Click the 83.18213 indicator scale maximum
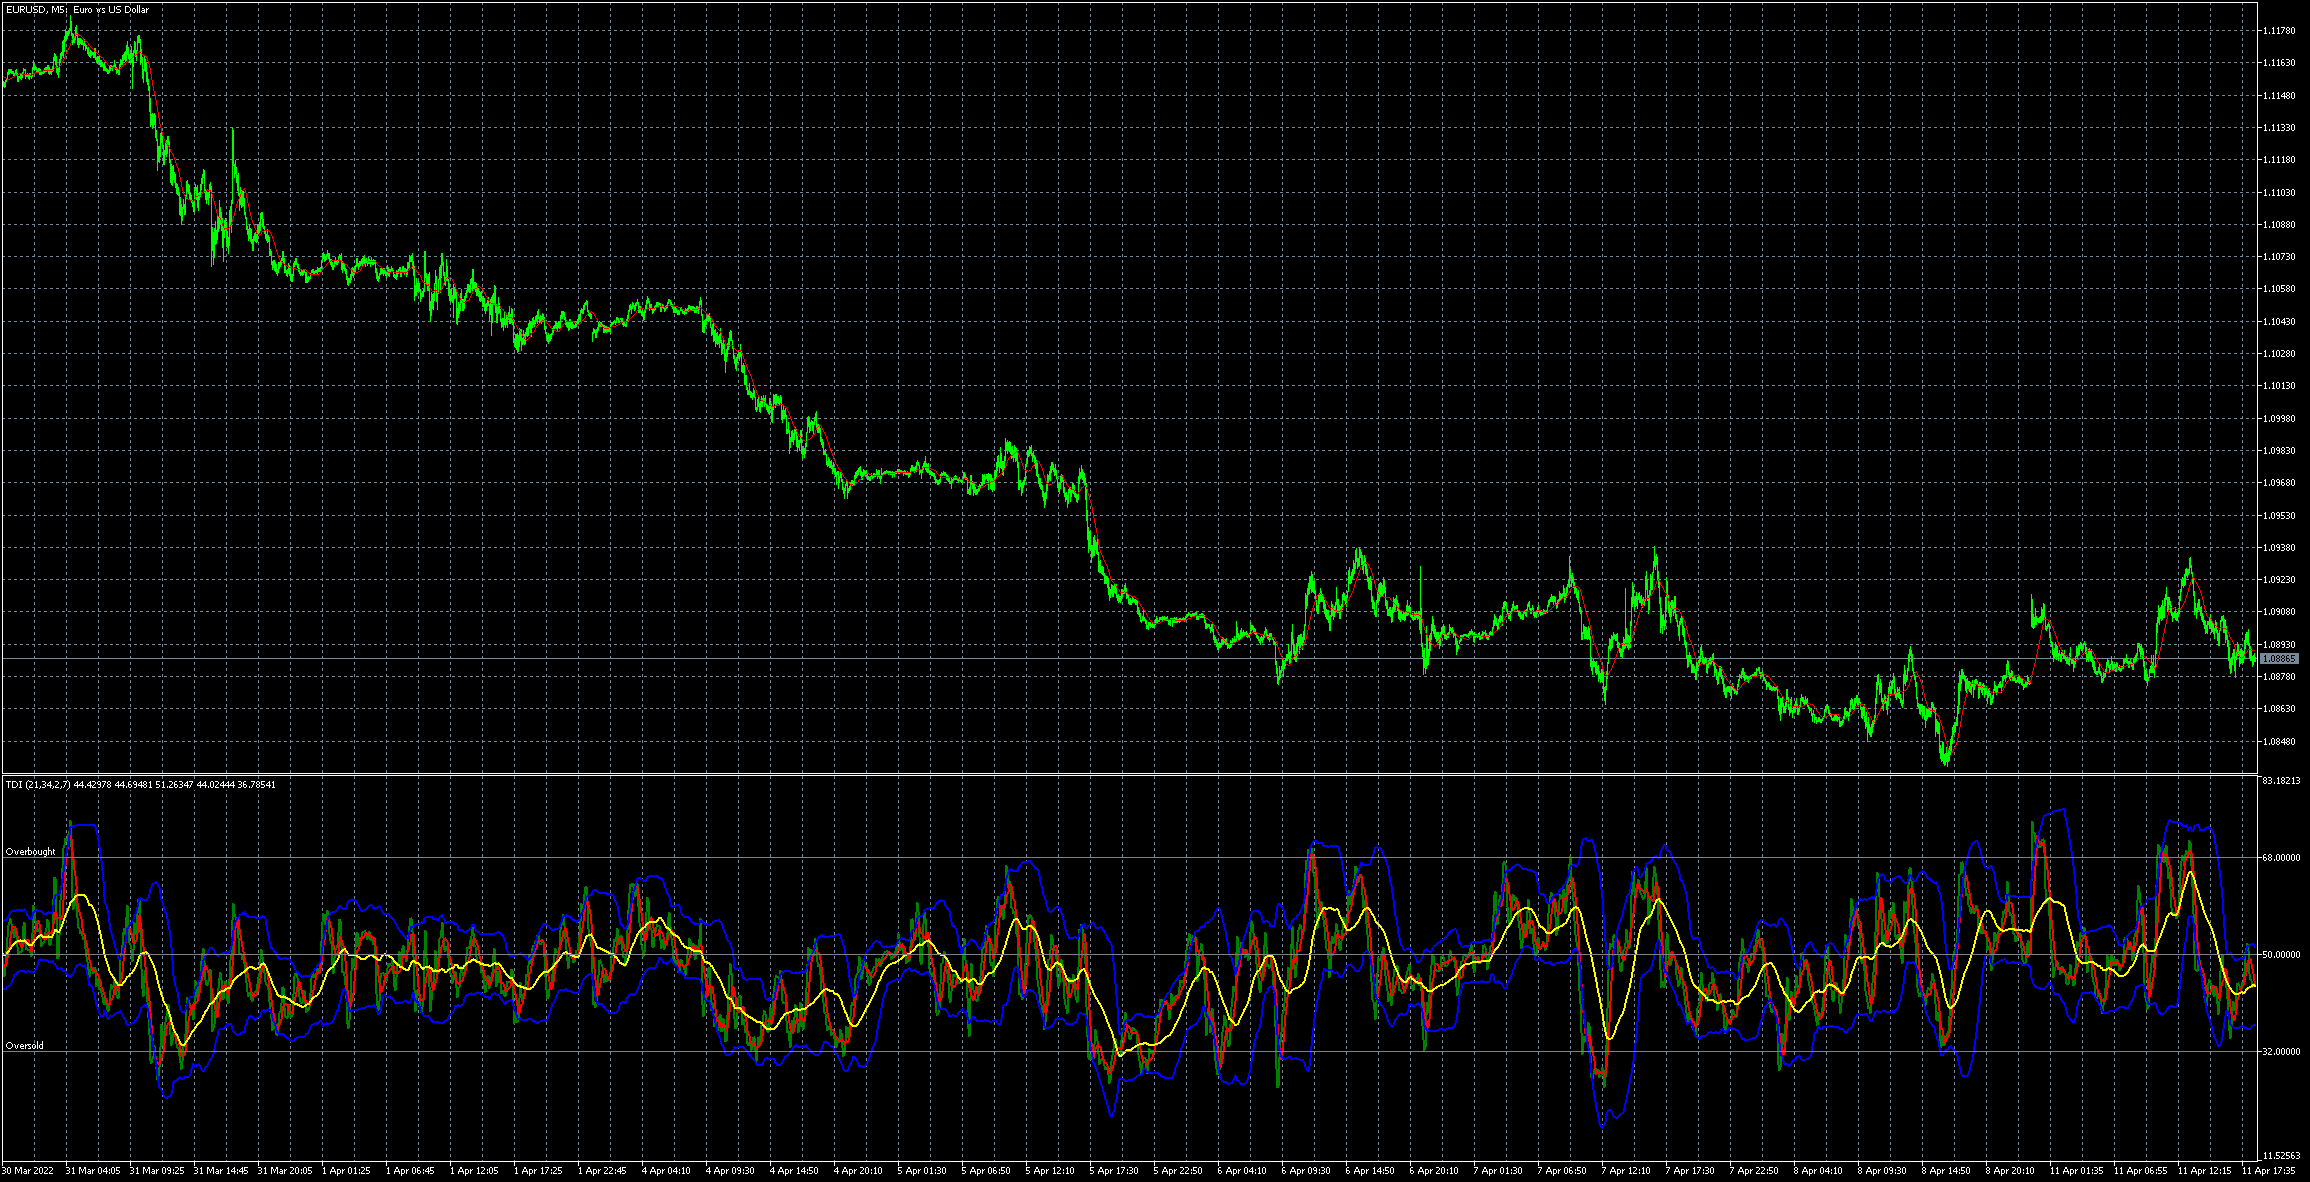 (2281, 780)
